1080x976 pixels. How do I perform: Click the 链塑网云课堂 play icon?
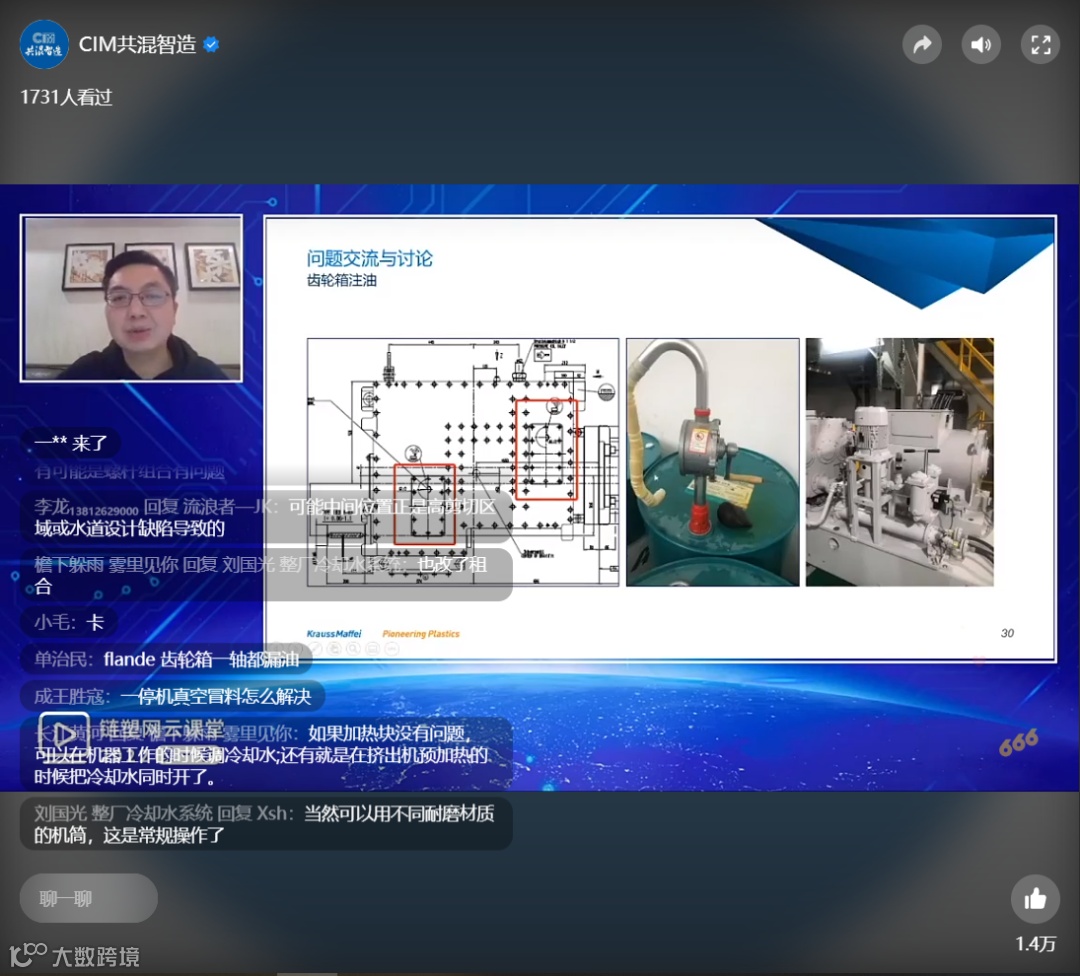click(63, 734)
